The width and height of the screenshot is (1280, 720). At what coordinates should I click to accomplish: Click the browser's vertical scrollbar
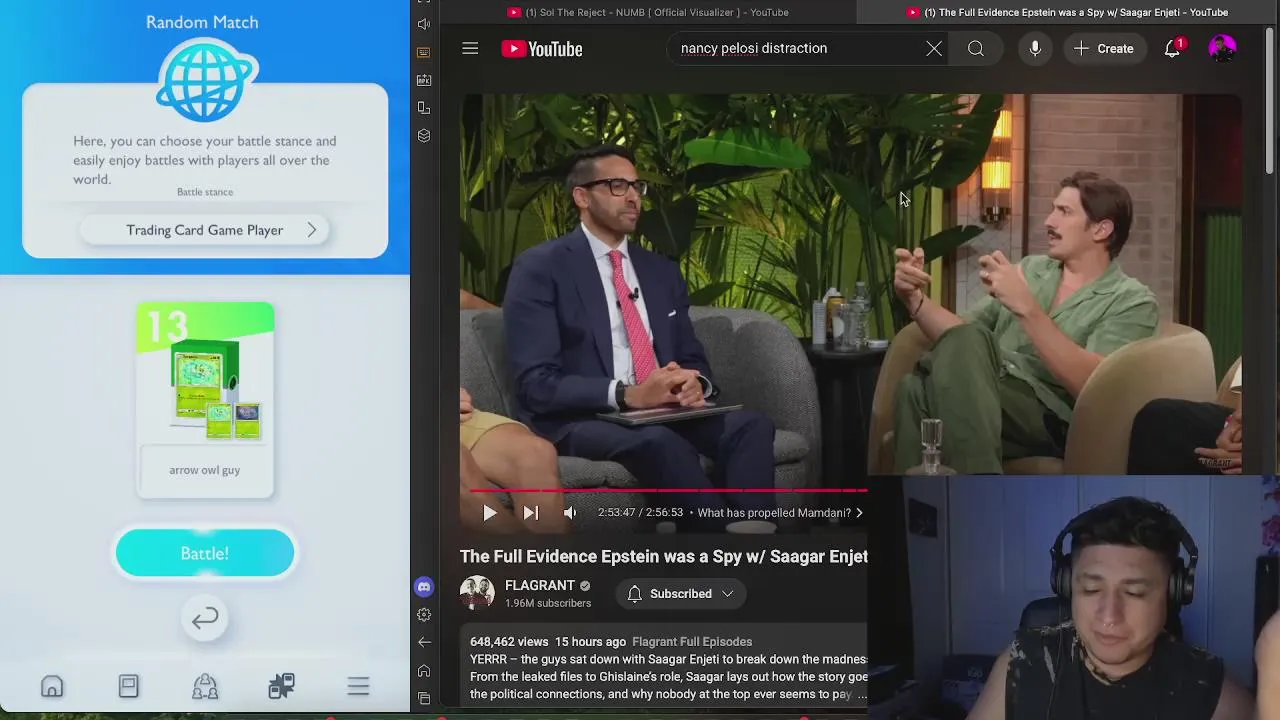pos(1270,100)
